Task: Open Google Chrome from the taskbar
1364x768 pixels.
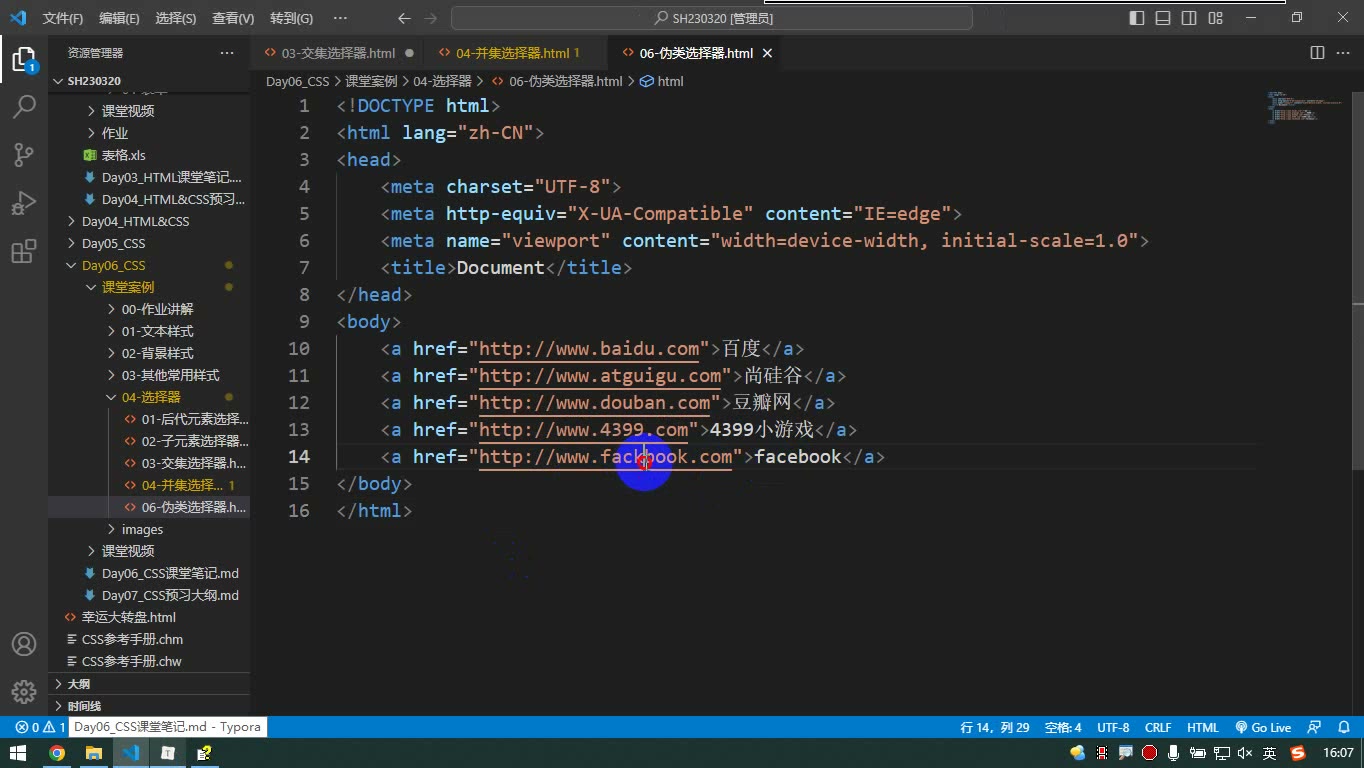Action: point(57,753)
